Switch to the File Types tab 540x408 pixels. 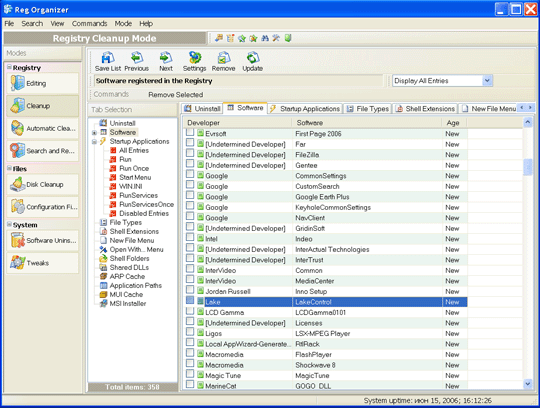click(368, 109)
